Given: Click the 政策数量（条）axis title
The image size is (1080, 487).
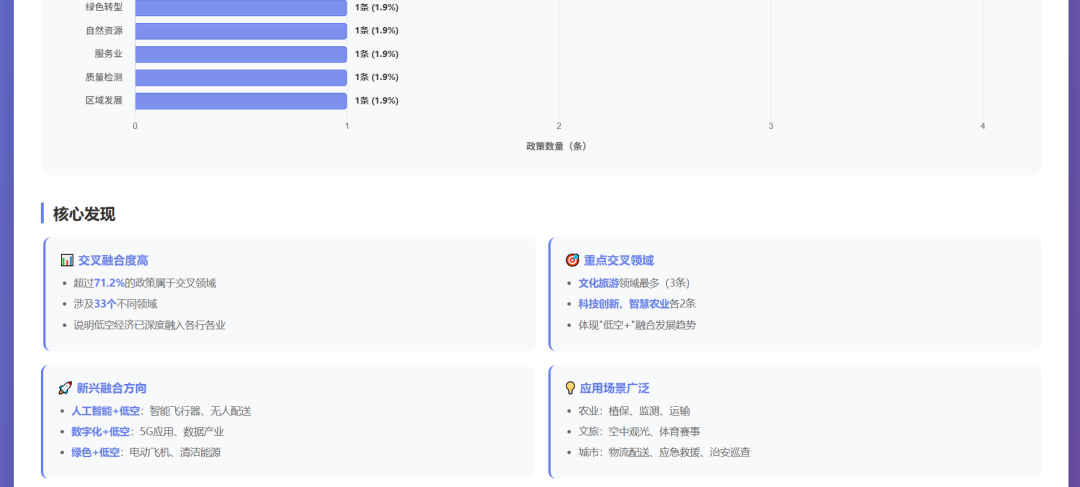Looking at the screenshot, I should point(557,146).
